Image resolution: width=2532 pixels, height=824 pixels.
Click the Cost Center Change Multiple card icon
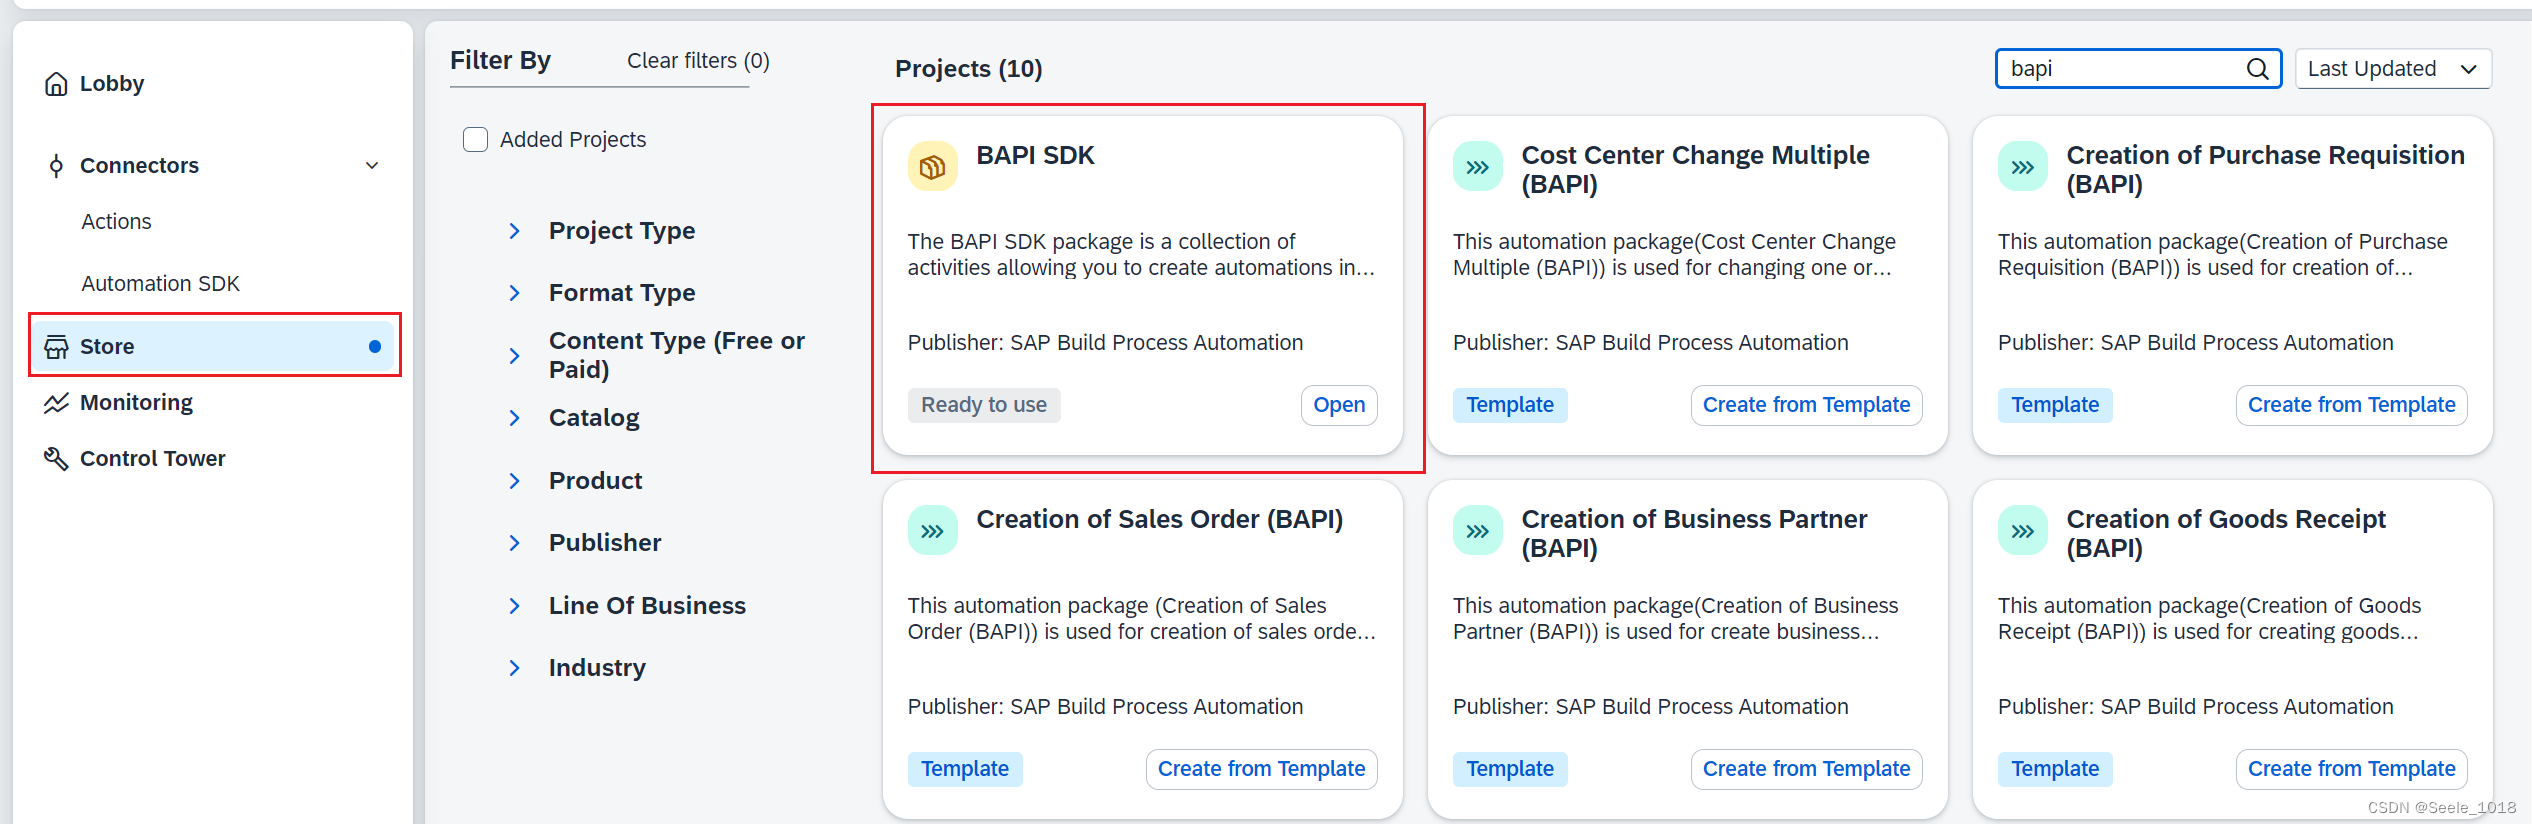pyautogui.click(x=1477, y=167)
